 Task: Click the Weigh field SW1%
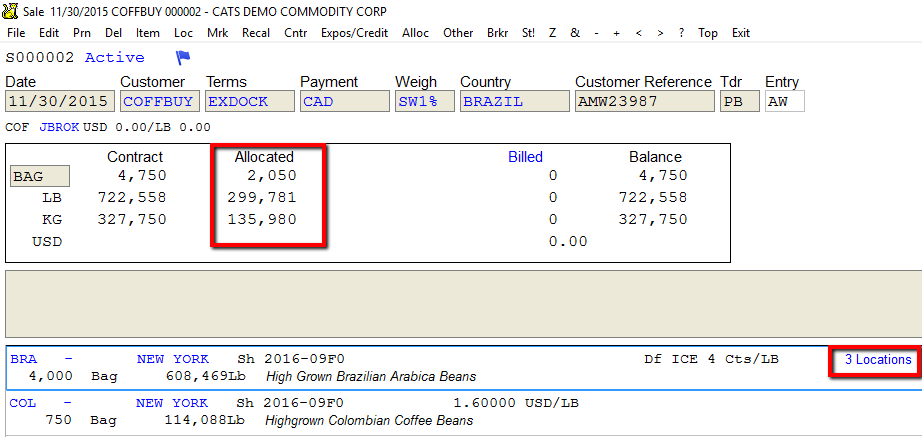click(425, 101)
